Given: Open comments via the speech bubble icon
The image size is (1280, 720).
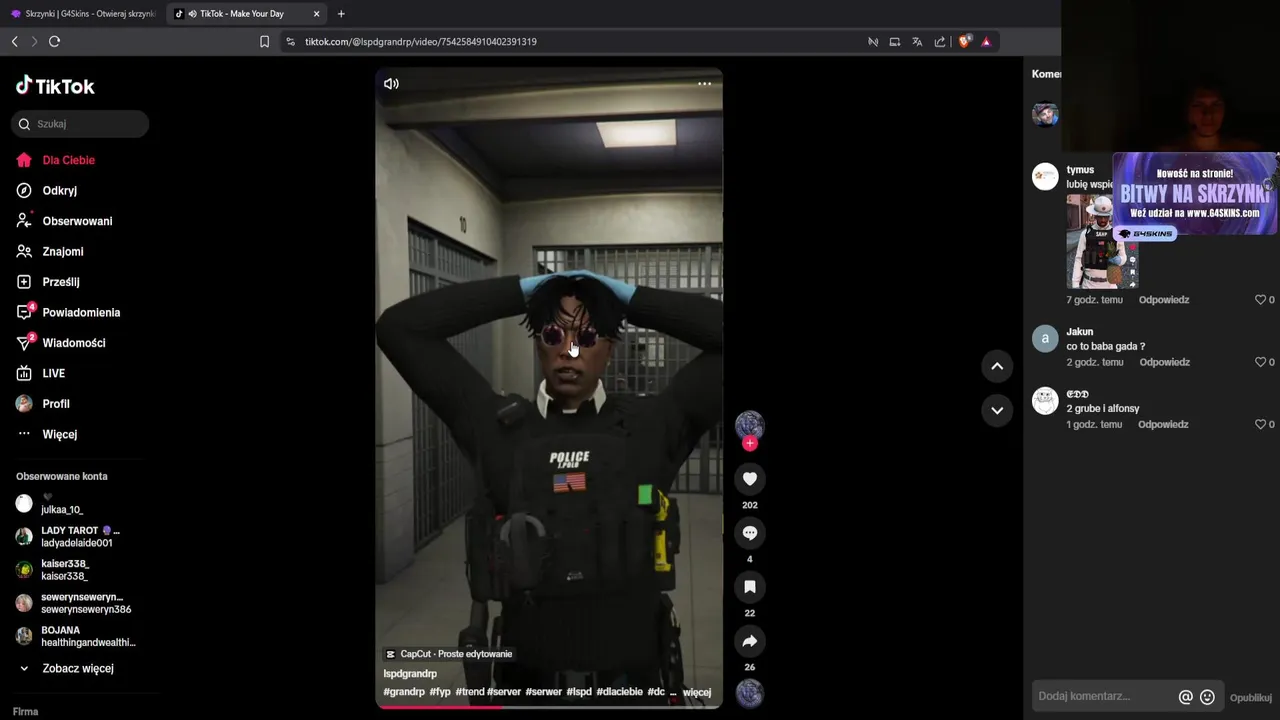Looking at the screenshot, I should (750, 533).
